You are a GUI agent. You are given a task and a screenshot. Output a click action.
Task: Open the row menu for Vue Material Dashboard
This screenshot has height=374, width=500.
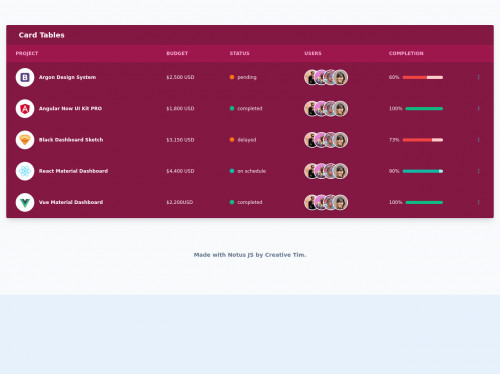pyautogui.click(x=478, y=202)
